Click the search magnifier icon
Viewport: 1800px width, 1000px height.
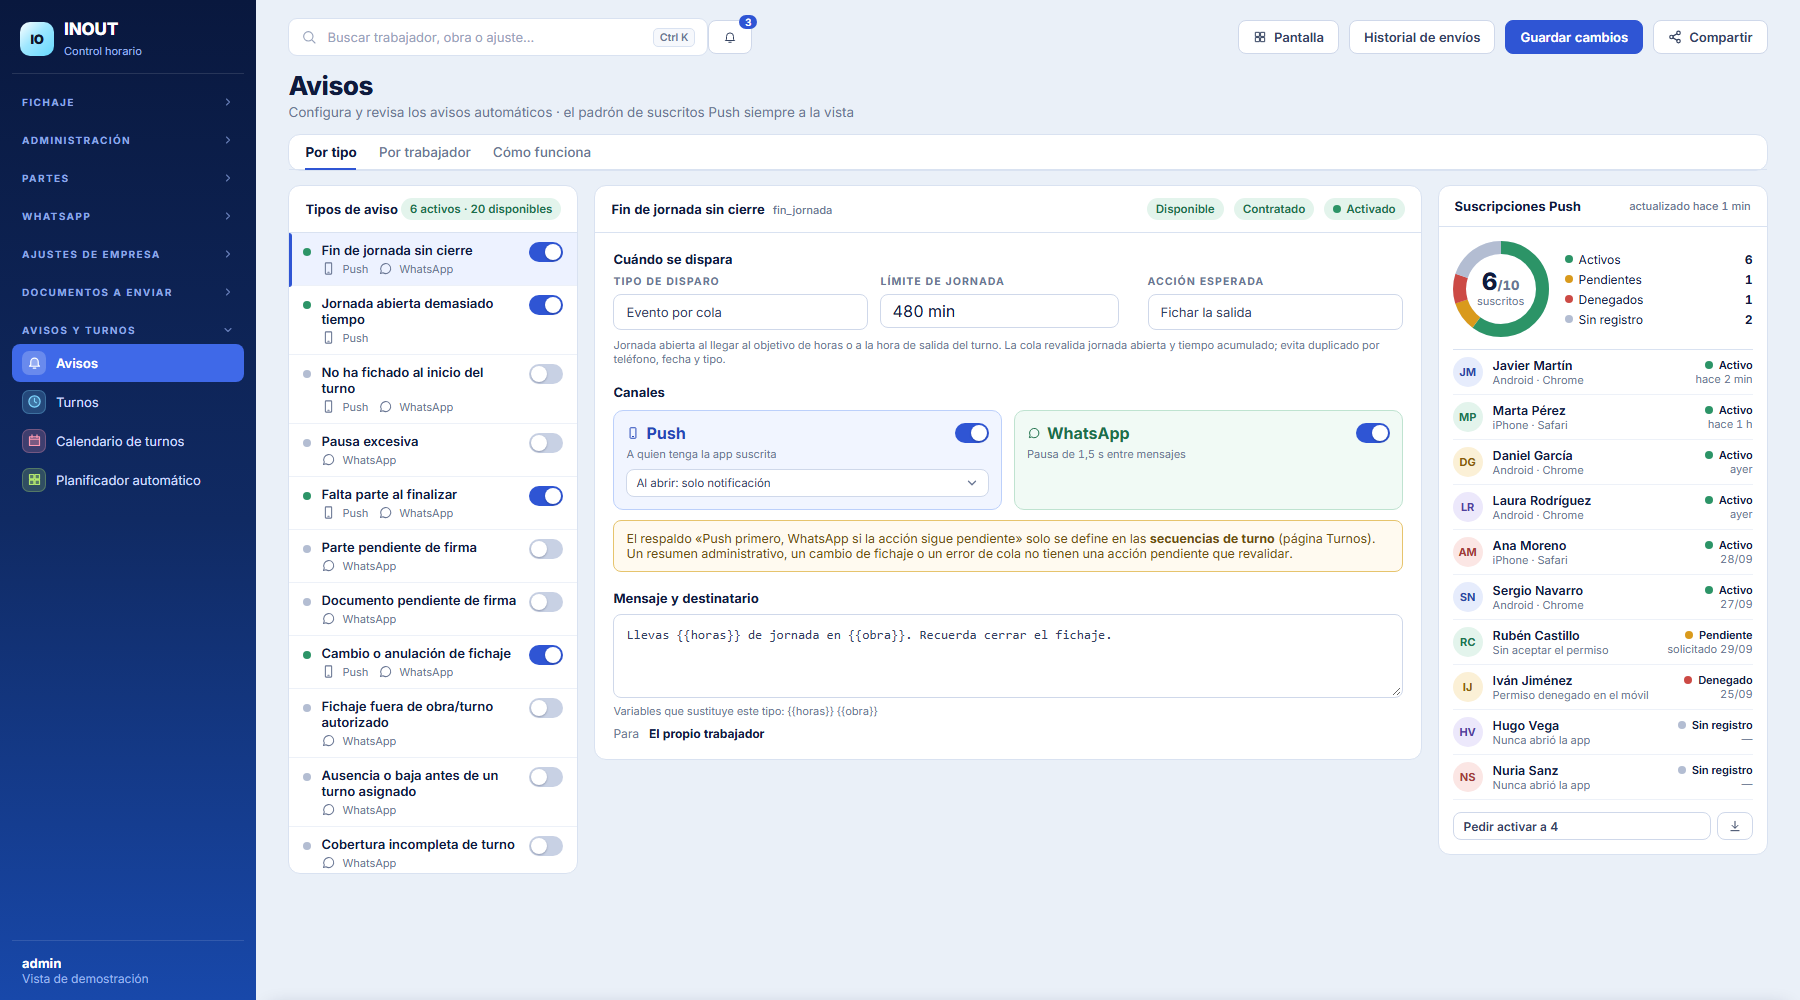click(310, 37)
